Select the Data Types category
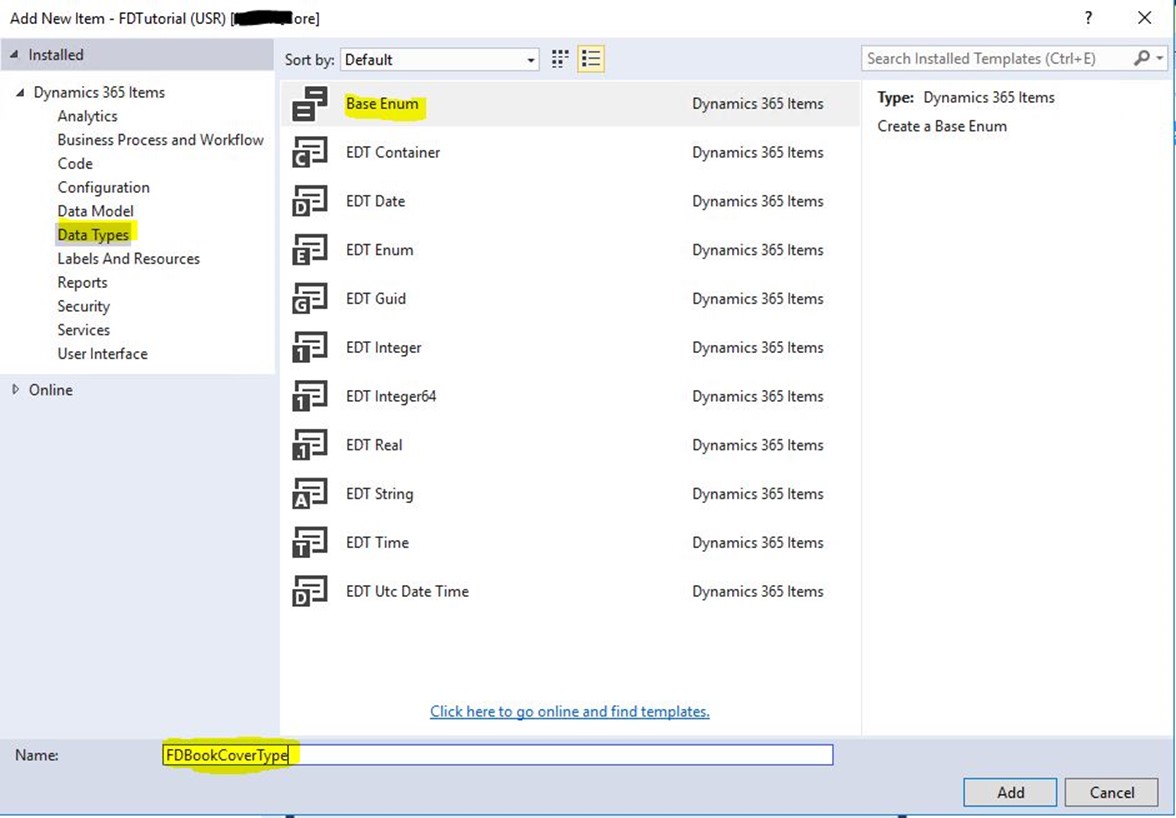 tap(93, 235)
